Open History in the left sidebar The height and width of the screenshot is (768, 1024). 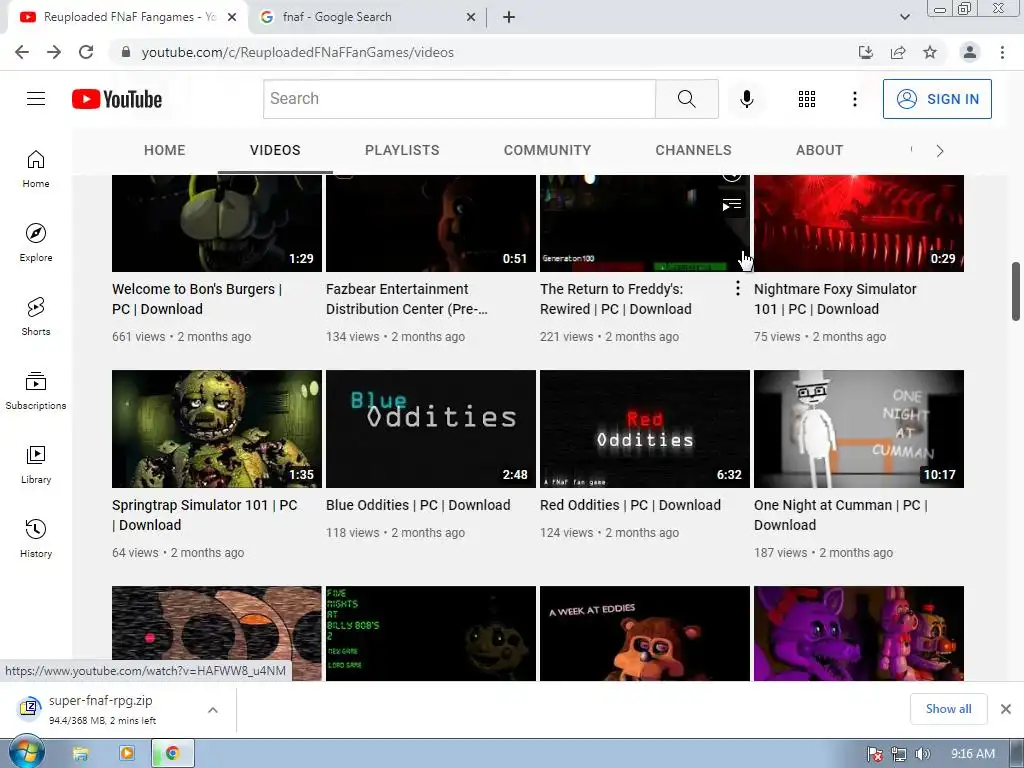pos(36,539)
